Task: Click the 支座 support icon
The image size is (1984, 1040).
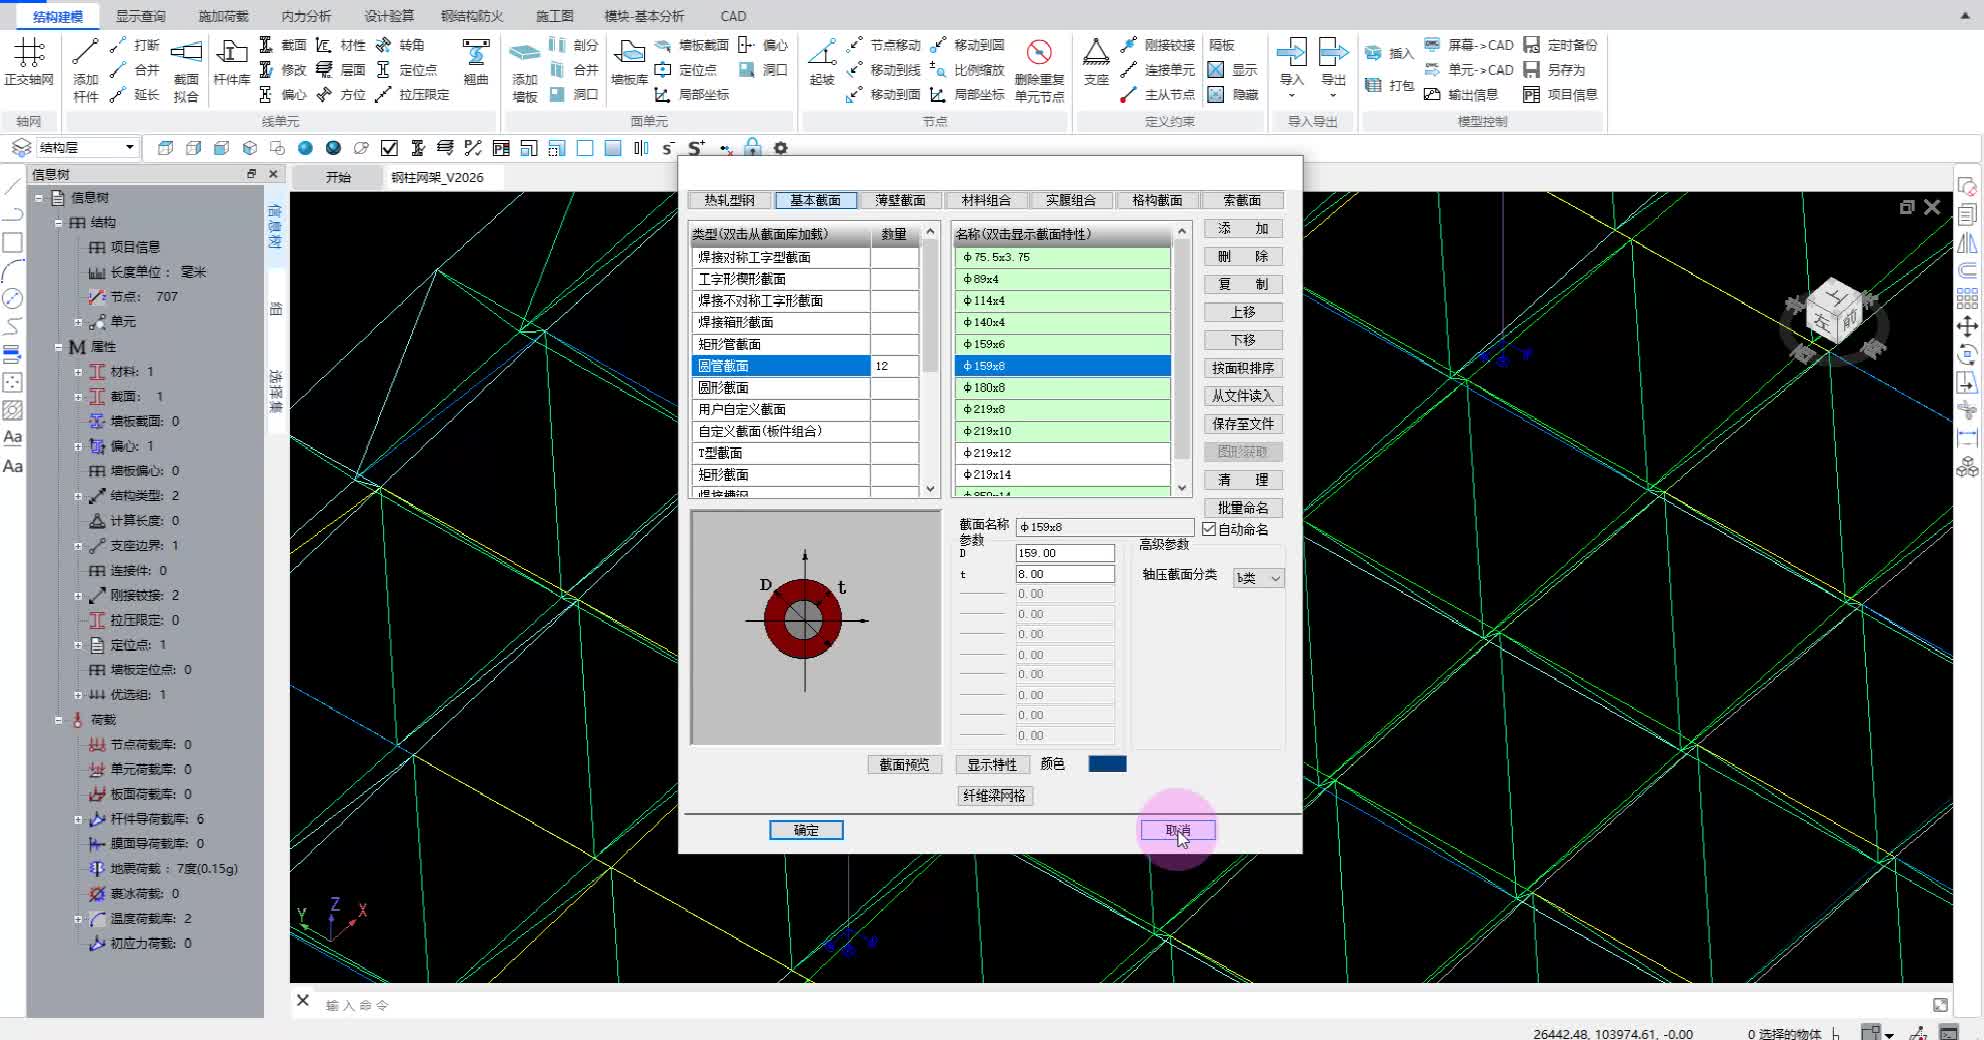Action: pos(1096,53)
